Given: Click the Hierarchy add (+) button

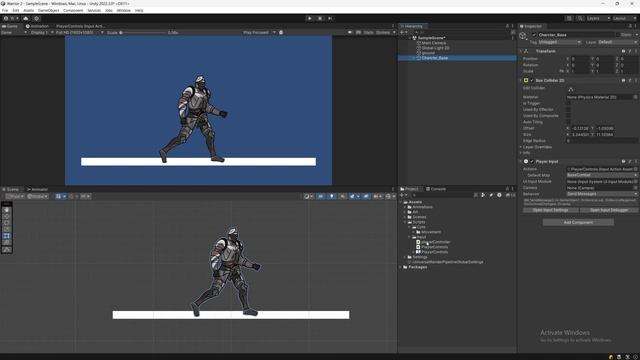Looking at the screenshot, I should 403,32.
